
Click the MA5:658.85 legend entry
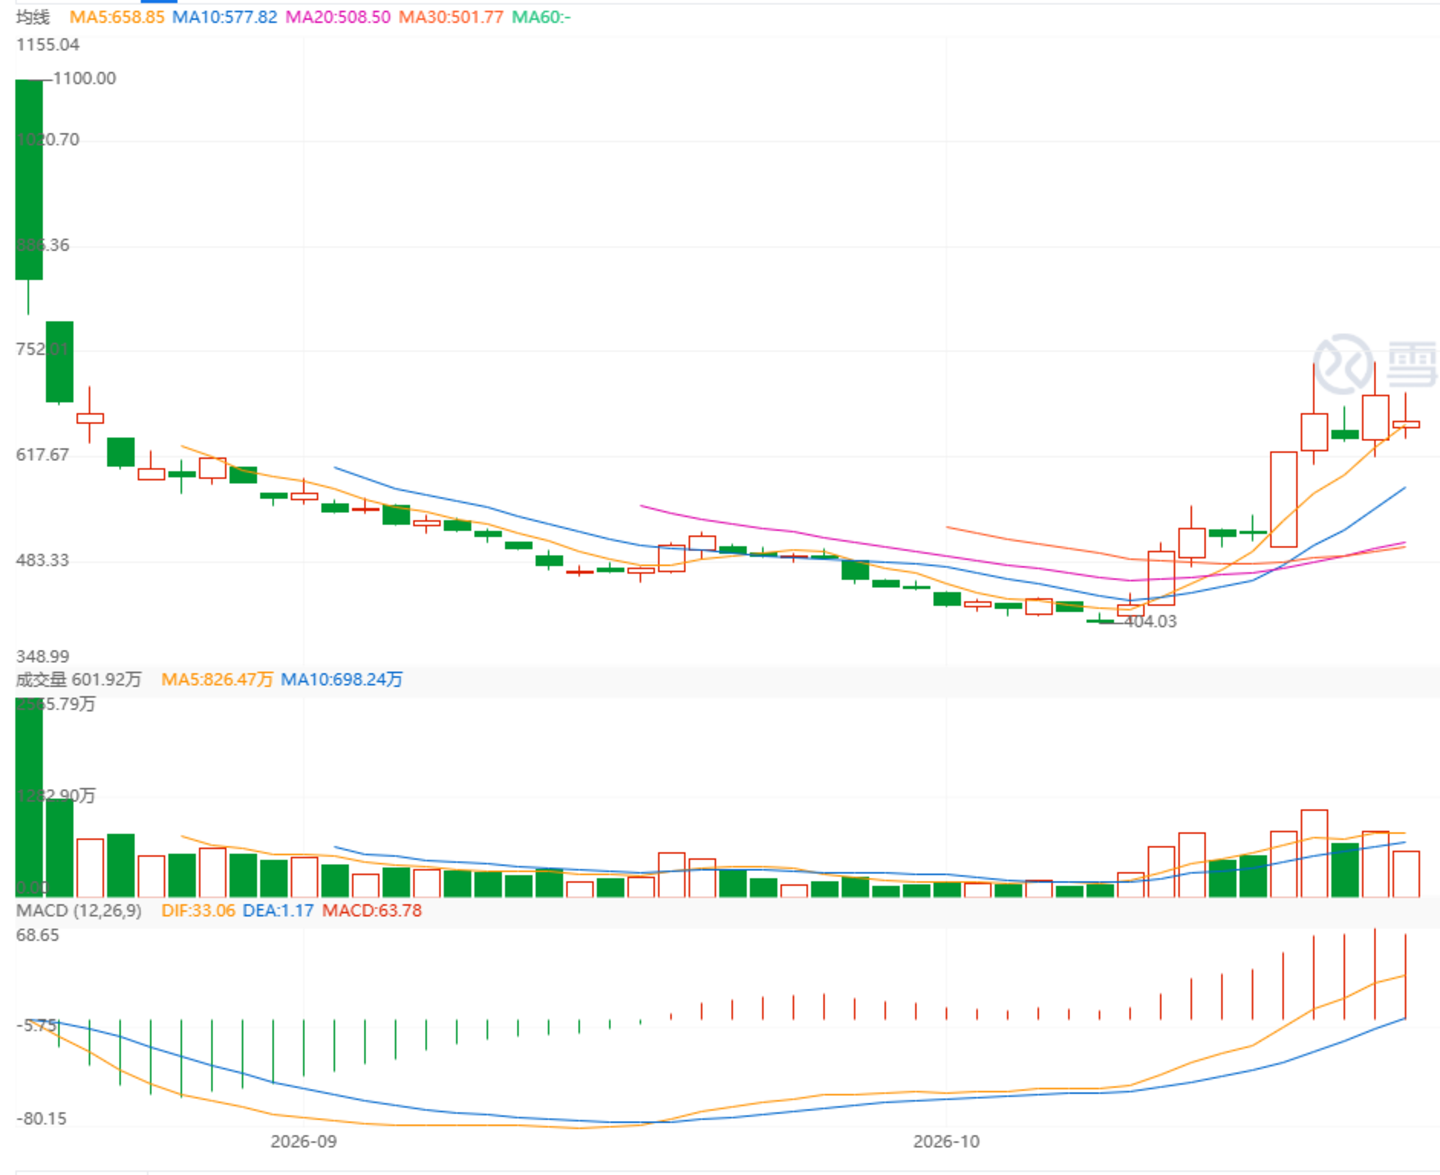pos(117,17)
